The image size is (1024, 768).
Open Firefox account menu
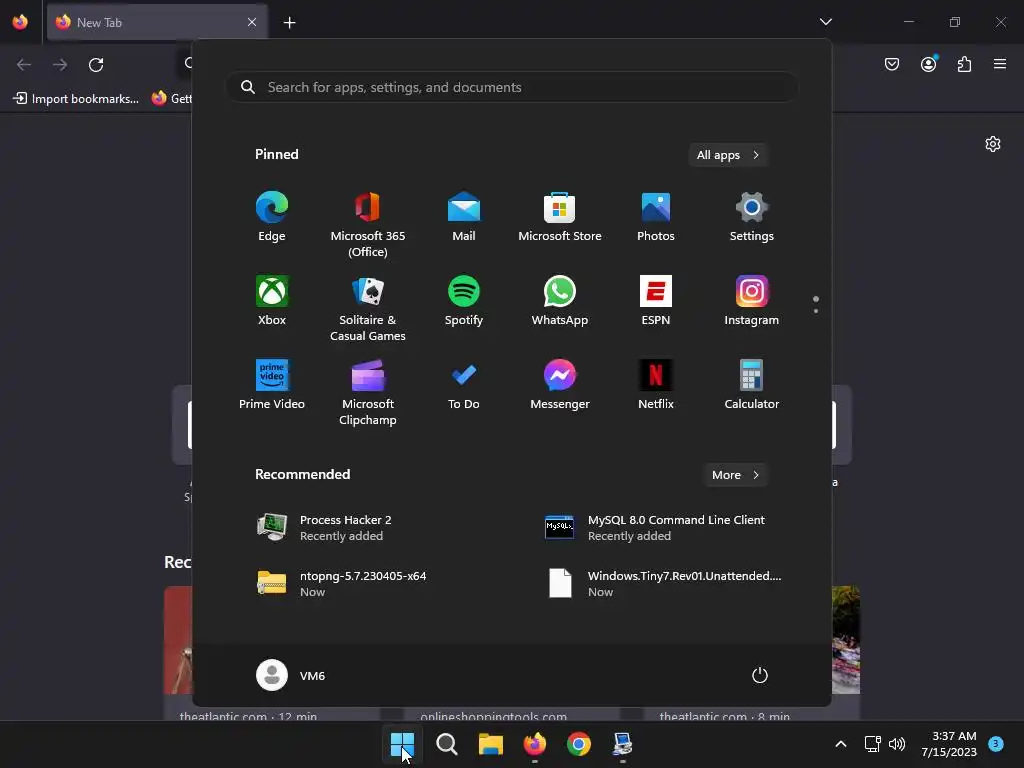(928, 64)
